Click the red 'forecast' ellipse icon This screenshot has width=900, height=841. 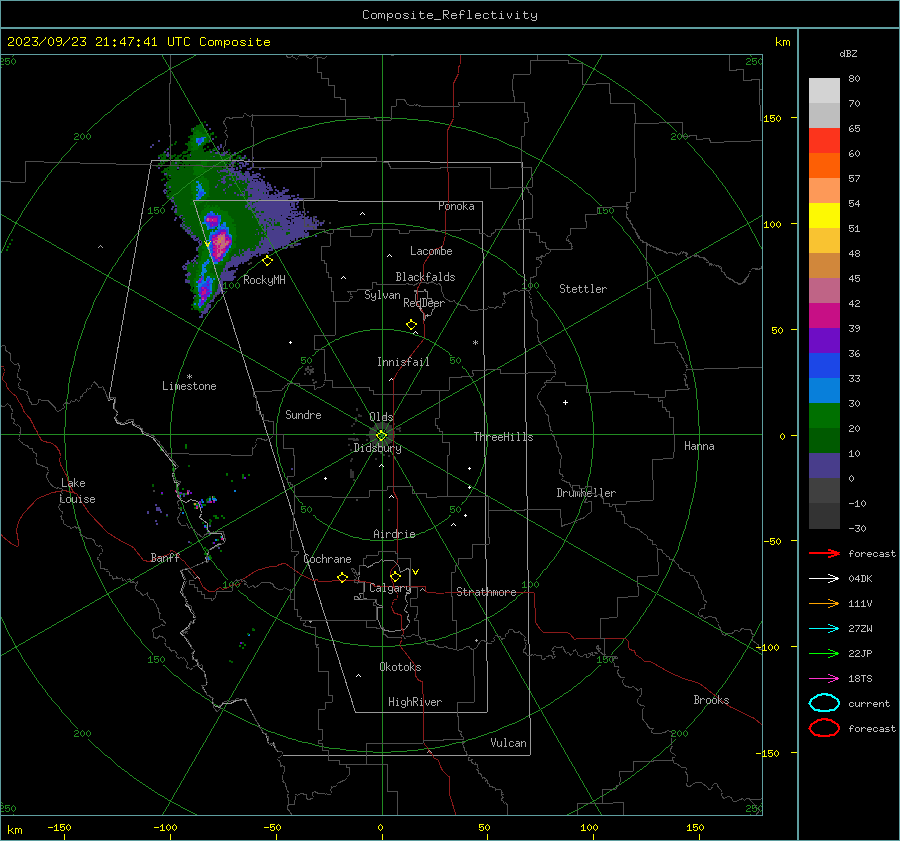(x=824, y=728)
